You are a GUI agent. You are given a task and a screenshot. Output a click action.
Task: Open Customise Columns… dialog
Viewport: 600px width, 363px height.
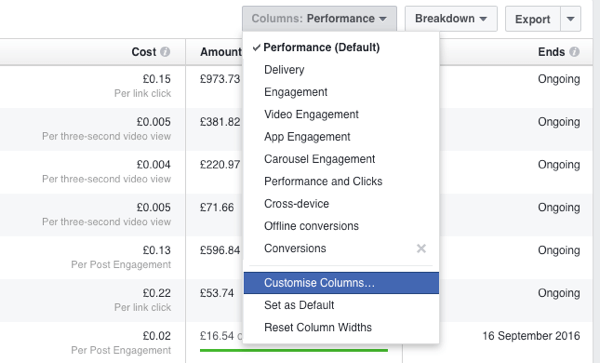coord(341,283)
